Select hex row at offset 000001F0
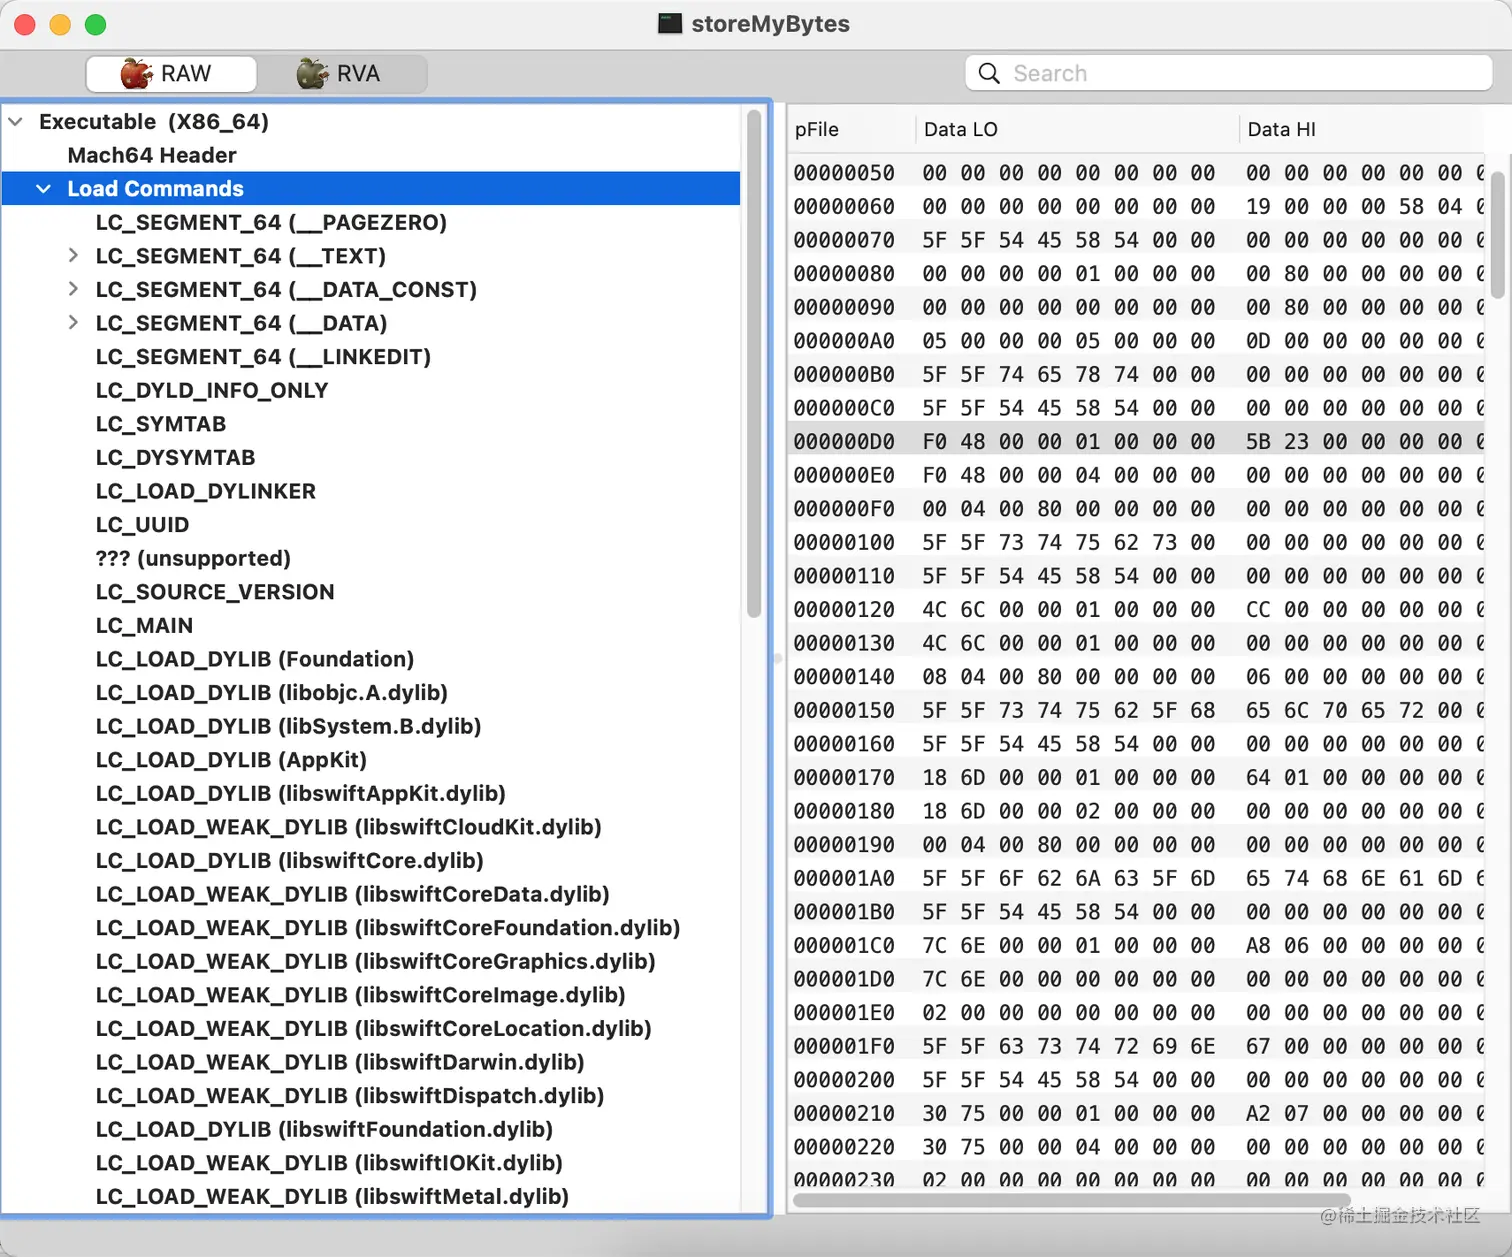 point(1138,1047)
